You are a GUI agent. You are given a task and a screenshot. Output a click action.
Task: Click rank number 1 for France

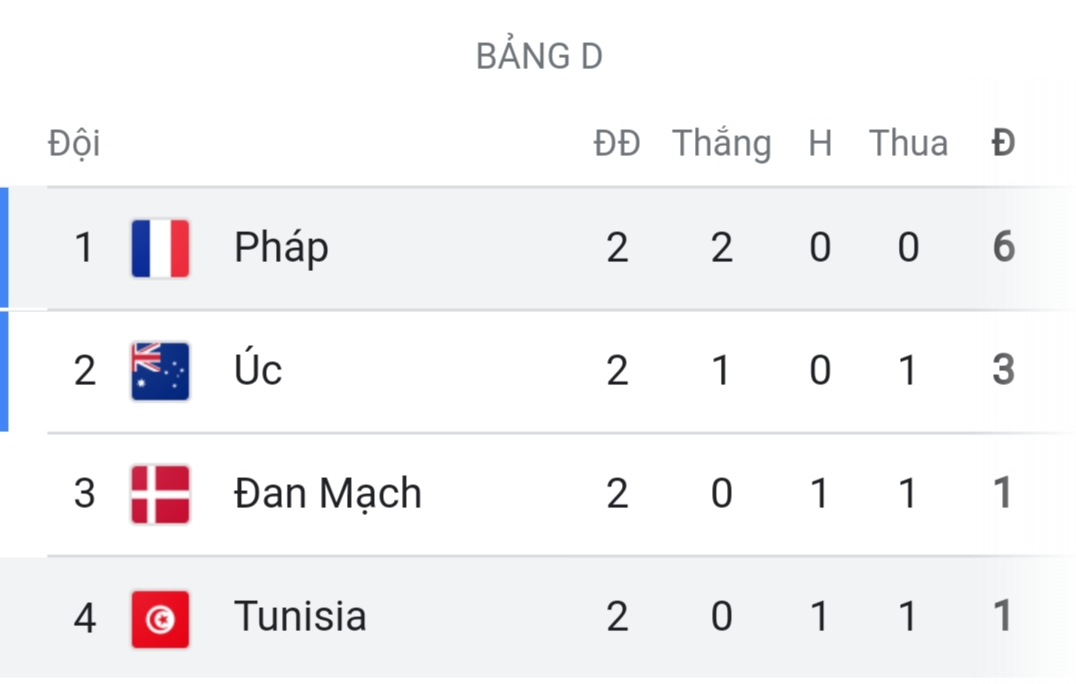85,247
